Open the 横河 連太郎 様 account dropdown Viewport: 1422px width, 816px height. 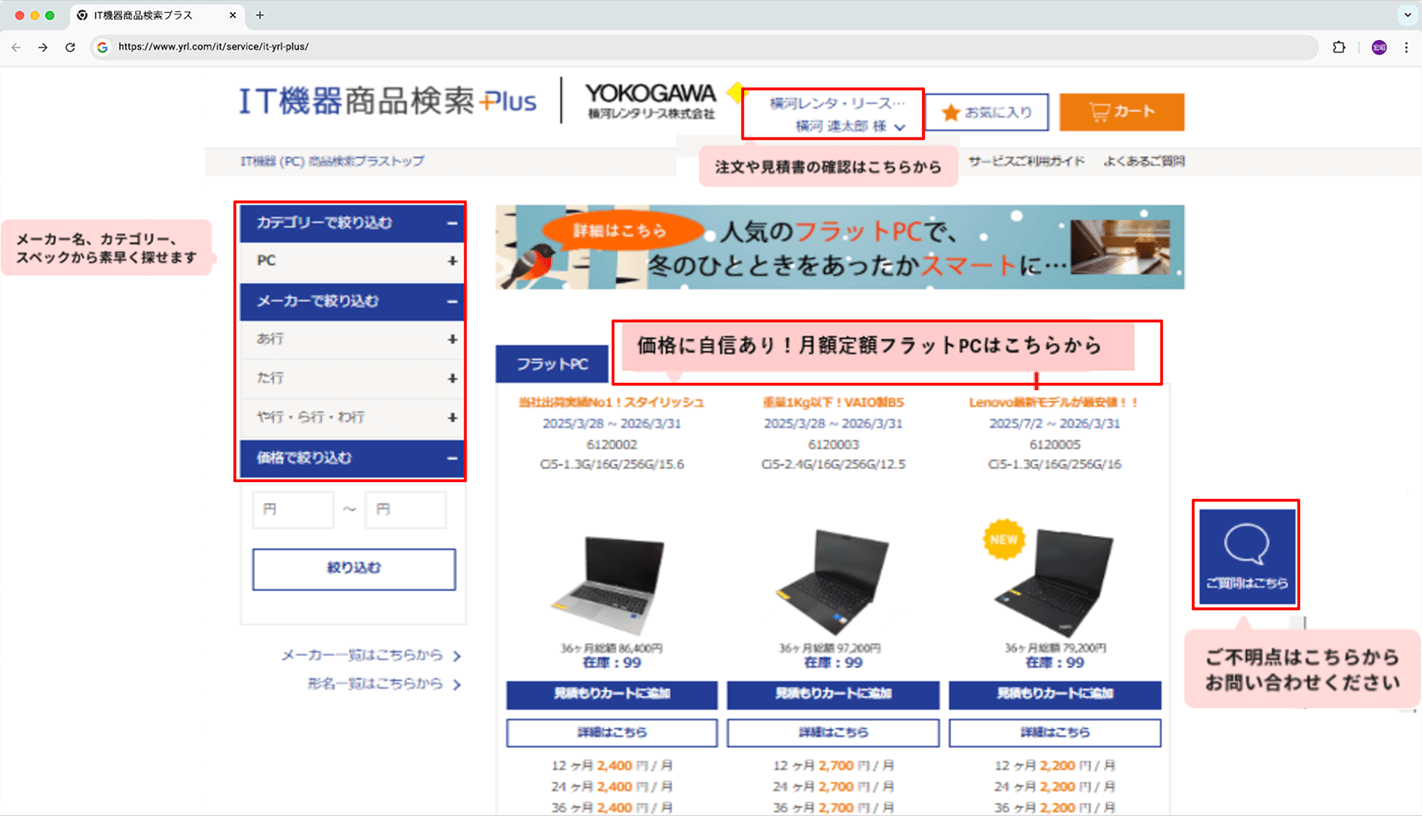click(x=835, y=113)
